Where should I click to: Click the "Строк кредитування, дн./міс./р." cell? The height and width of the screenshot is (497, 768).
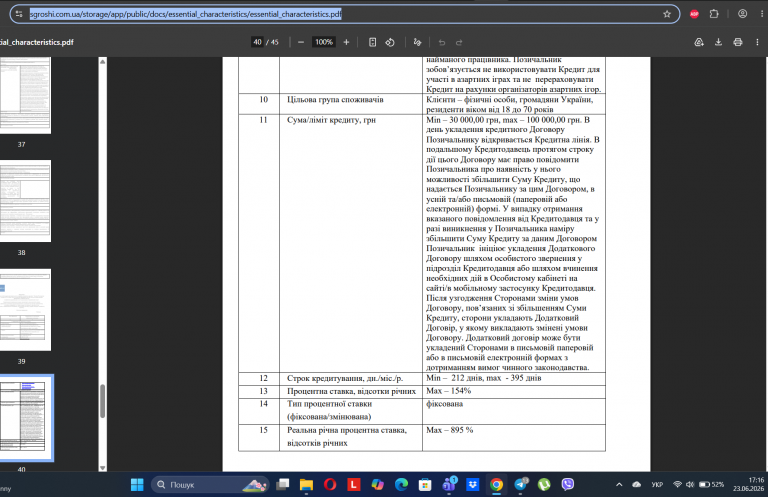[351, 379]
